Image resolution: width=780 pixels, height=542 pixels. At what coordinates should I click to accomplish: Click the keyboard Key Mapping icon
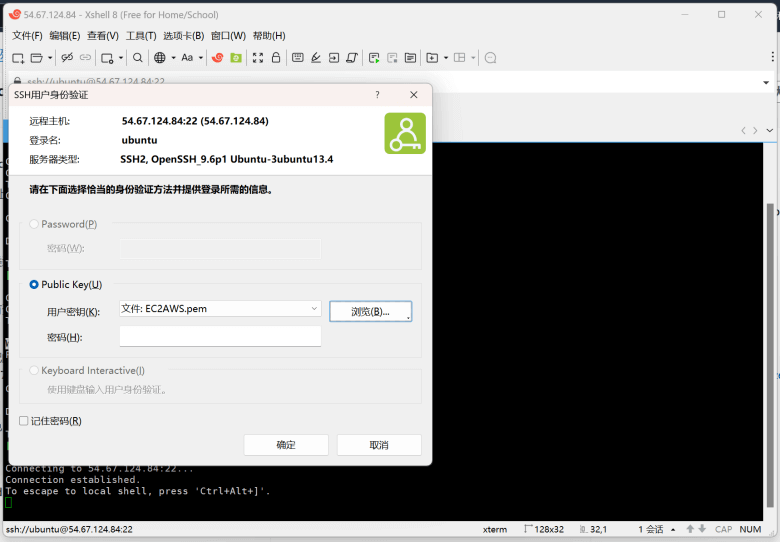coord(297,58)
